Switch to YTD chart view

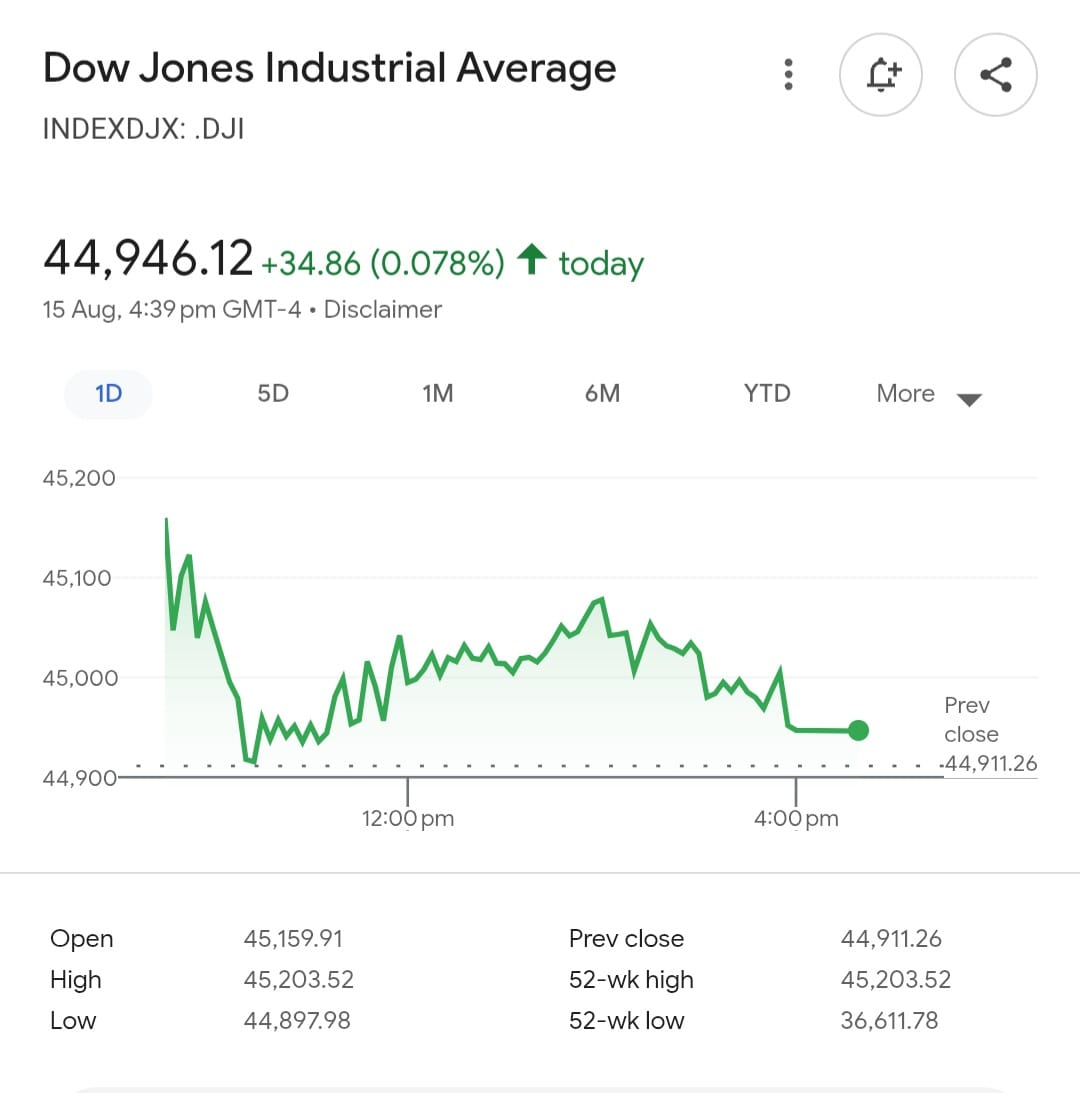point(767,394)
